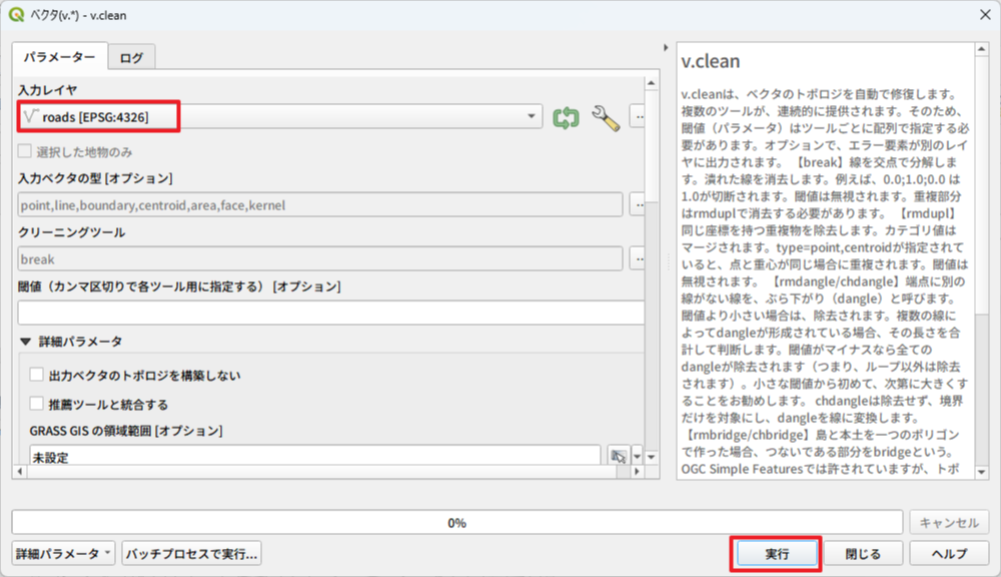1001x577 pixels.
Task: Select the パラメーター tab
Action: 59,58
